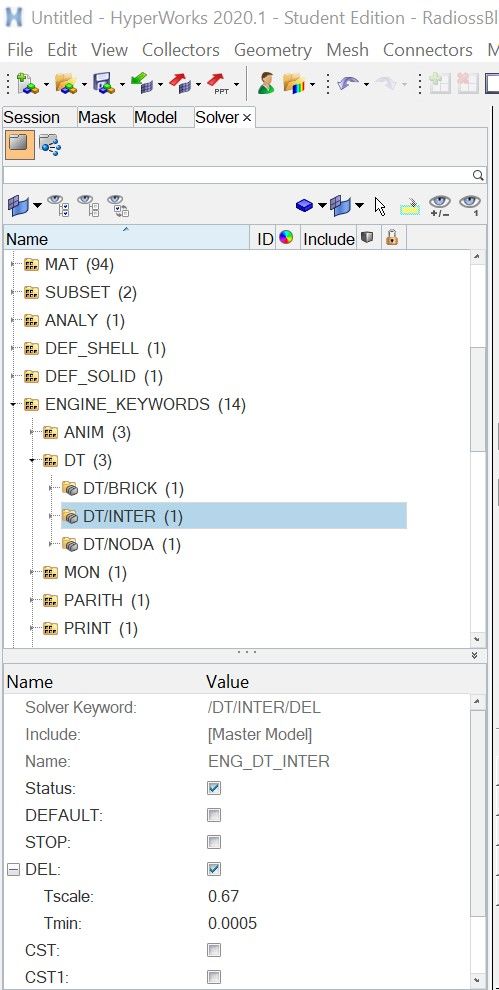Switch to the Model tab

coord(155,117)
